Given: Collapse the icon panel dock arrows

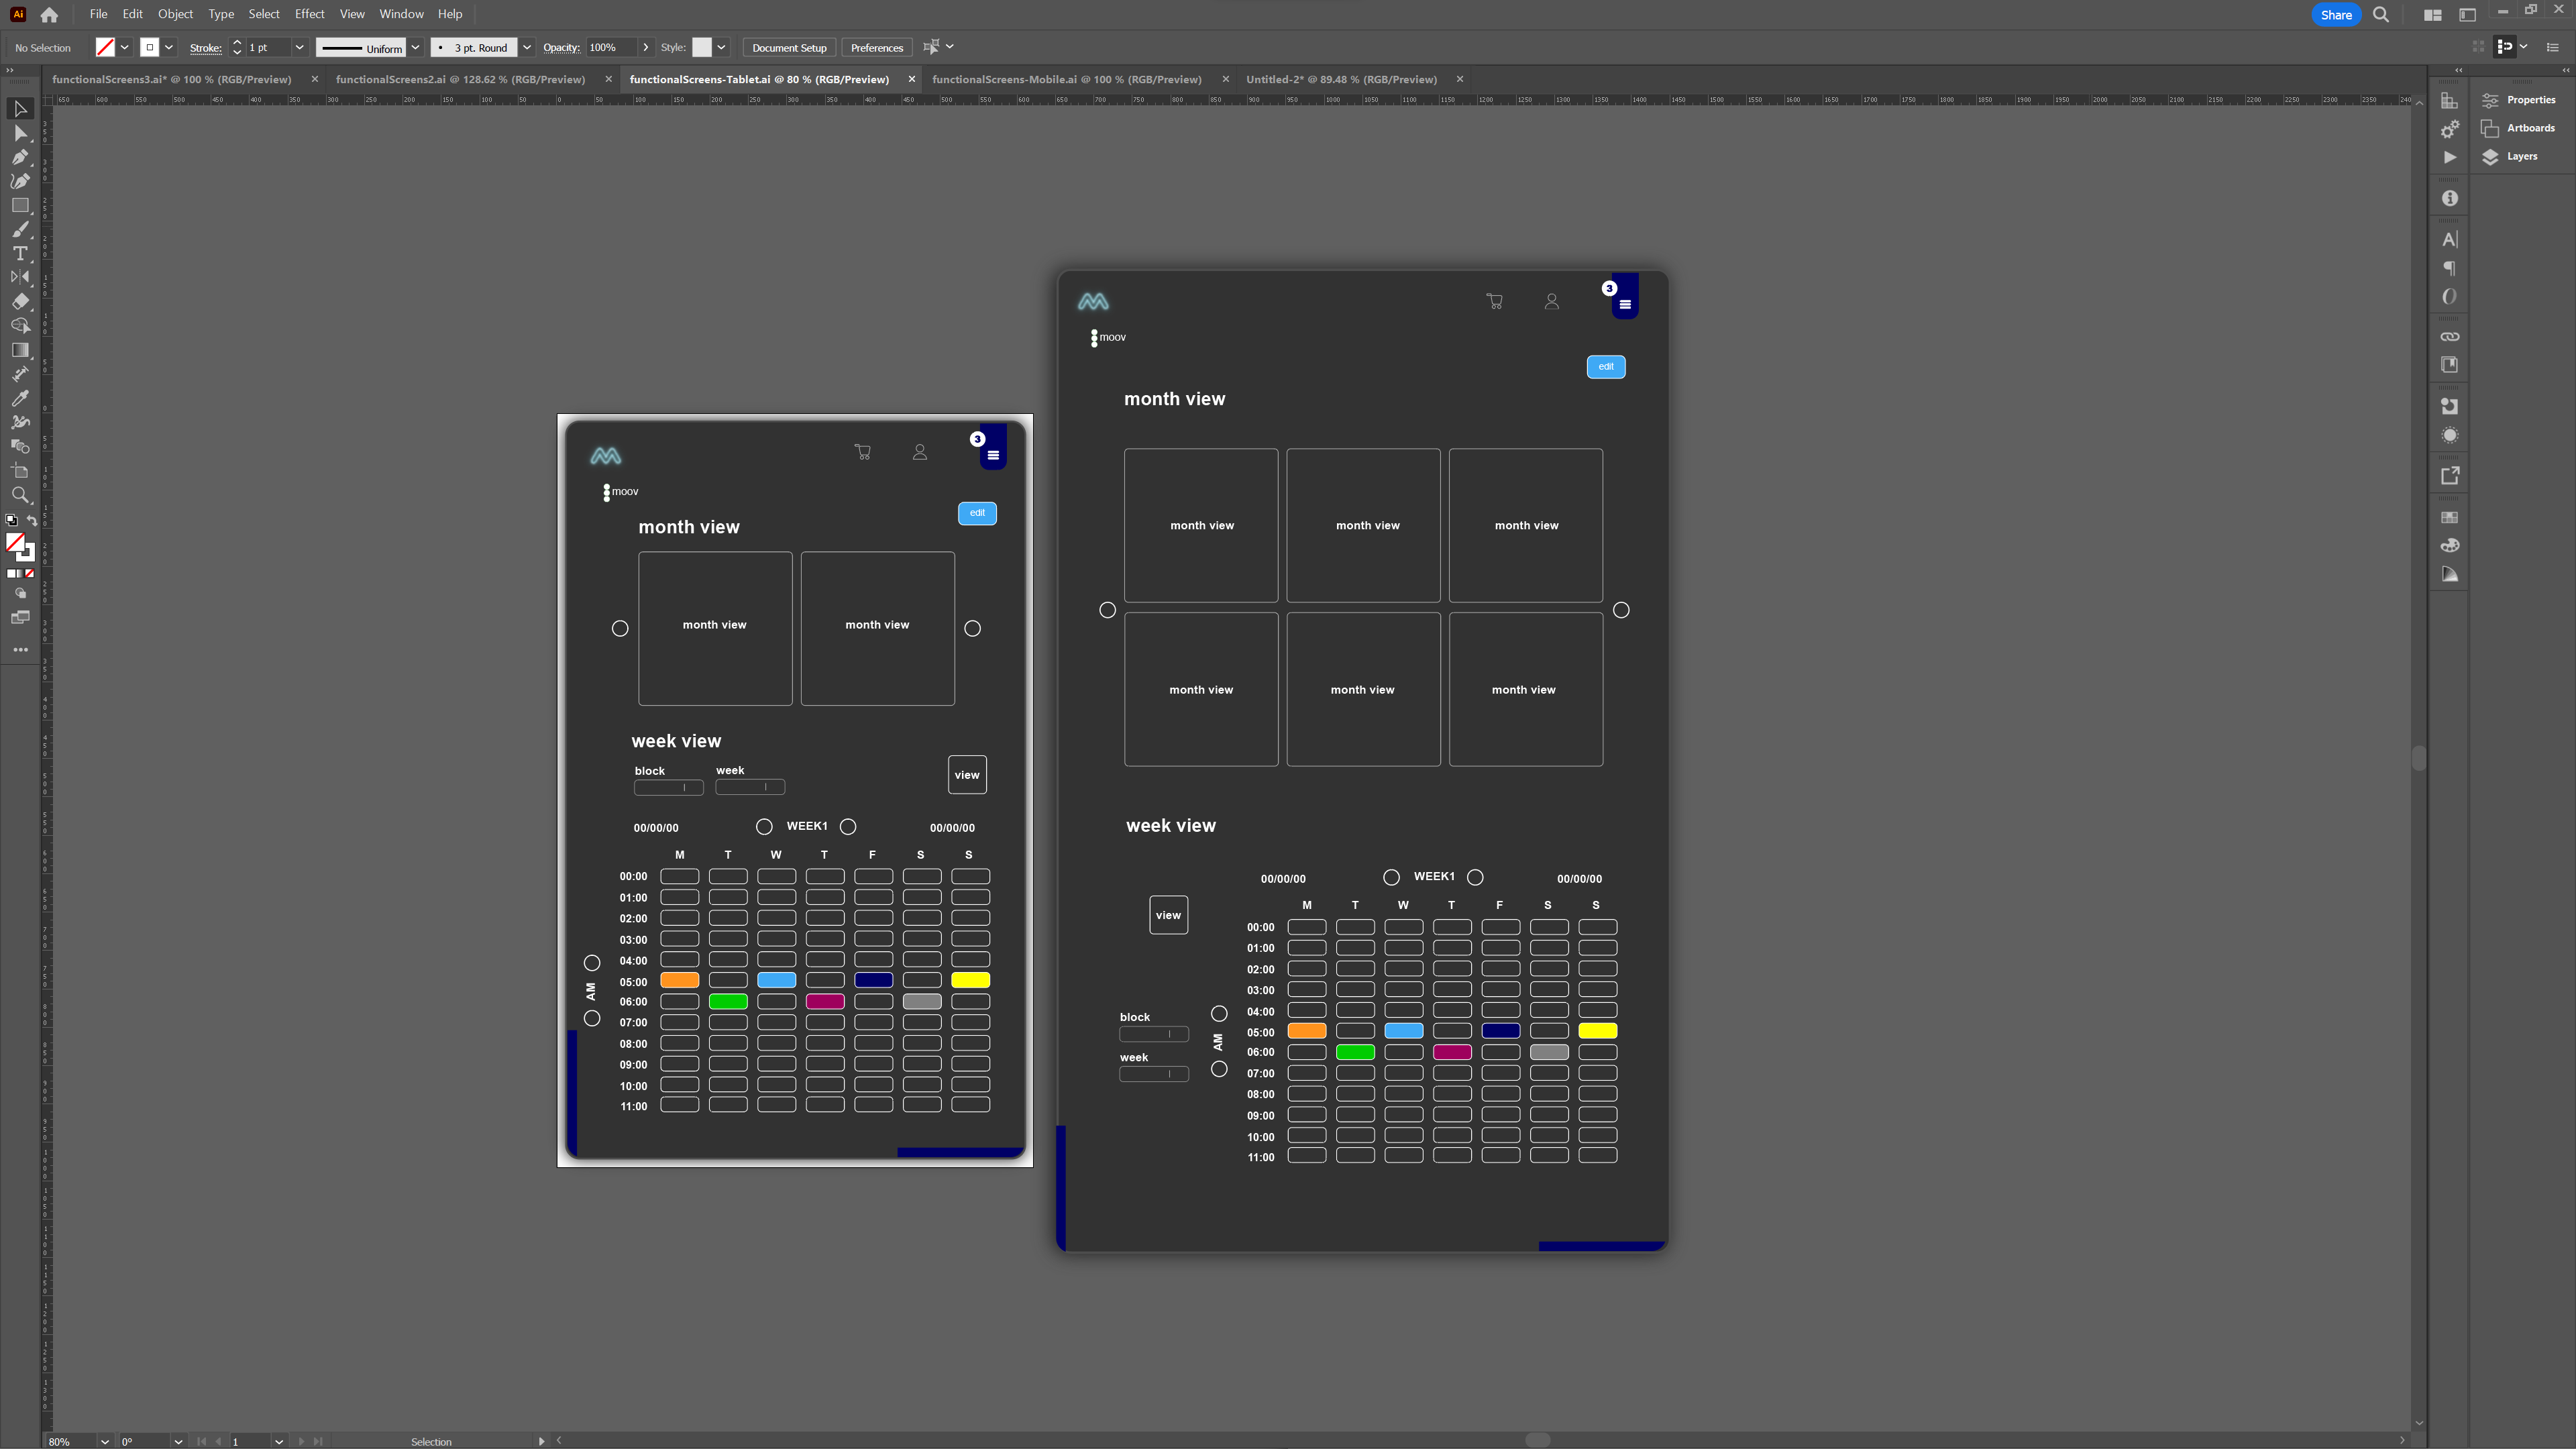Looking at the screenshot, I should [x=2459, y=70].
